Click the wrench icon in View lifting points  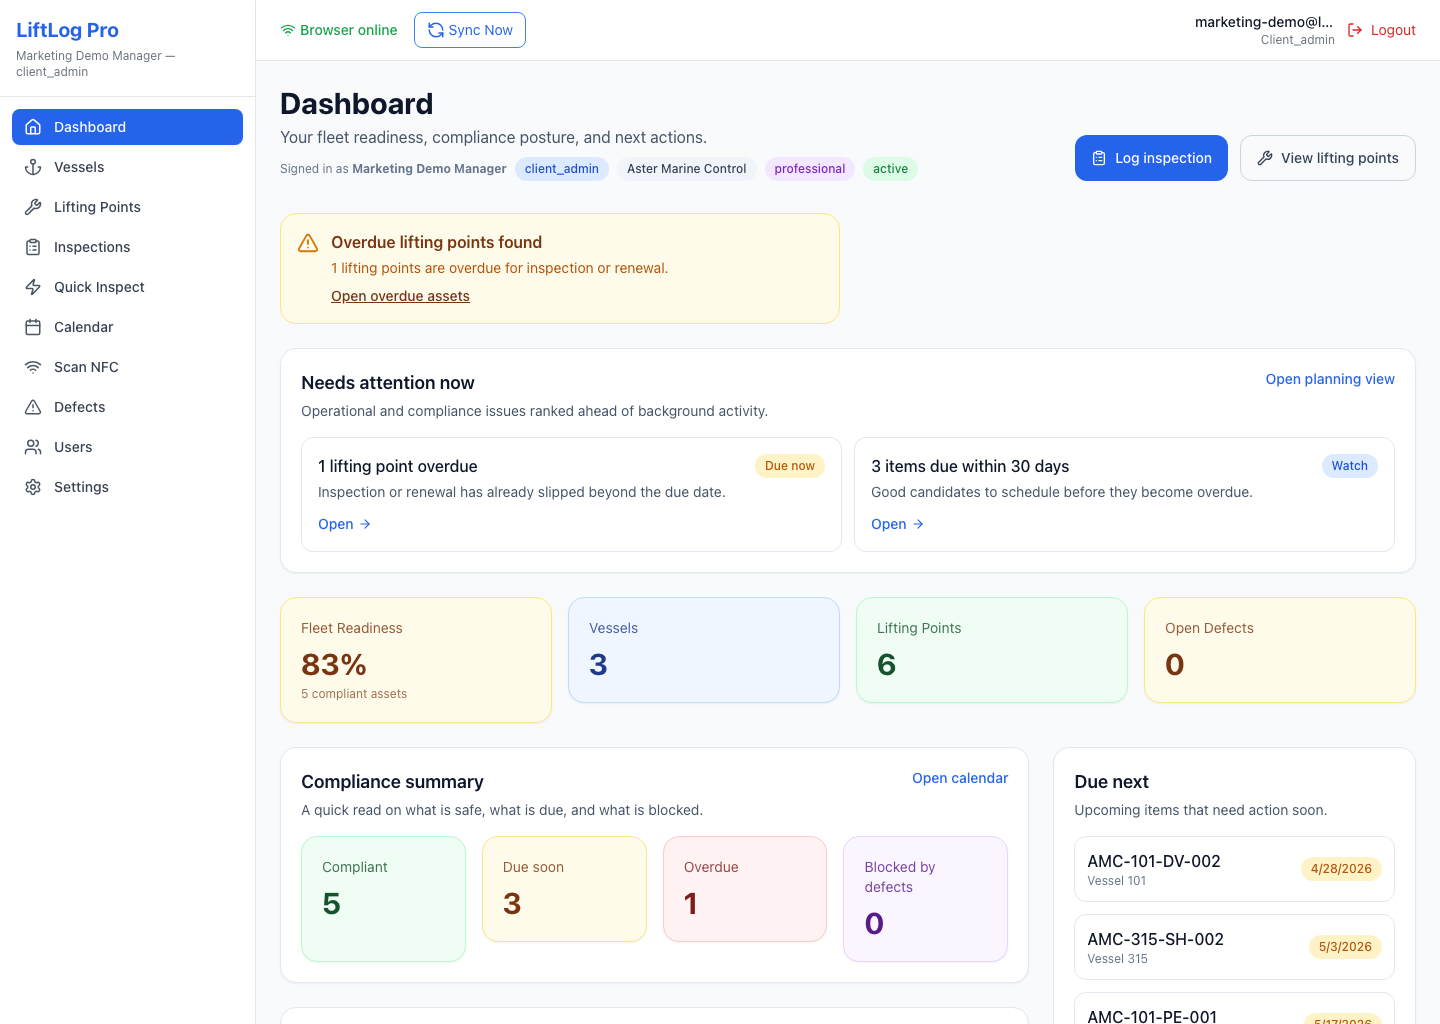click(1265, 158)
